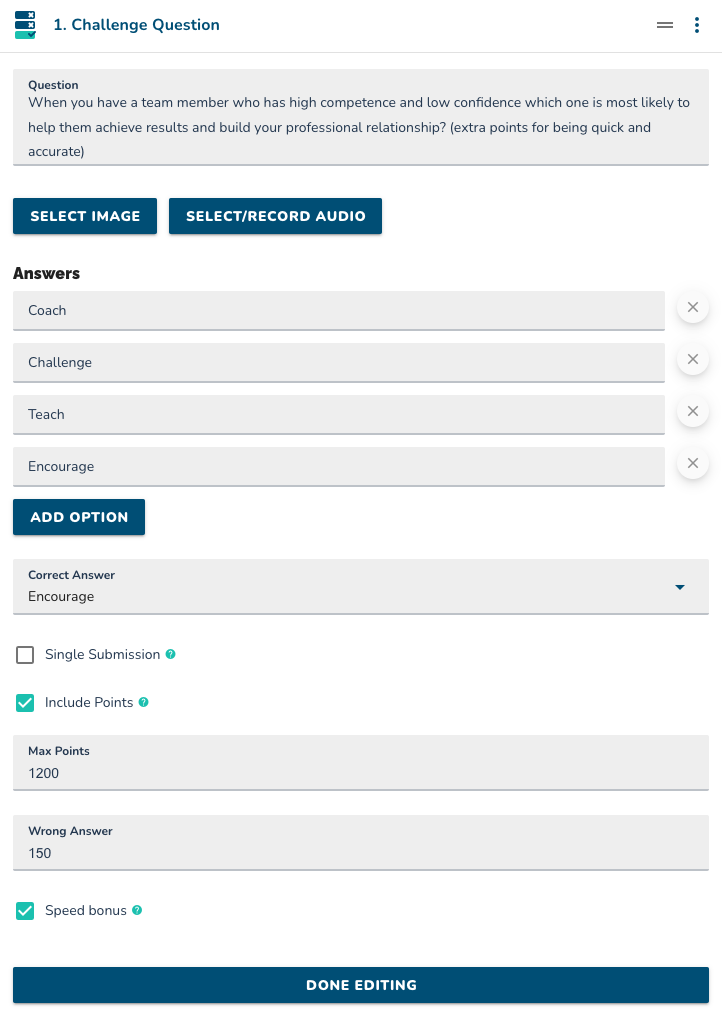Delete the Encourage answer option

click(x=693, y=463)
